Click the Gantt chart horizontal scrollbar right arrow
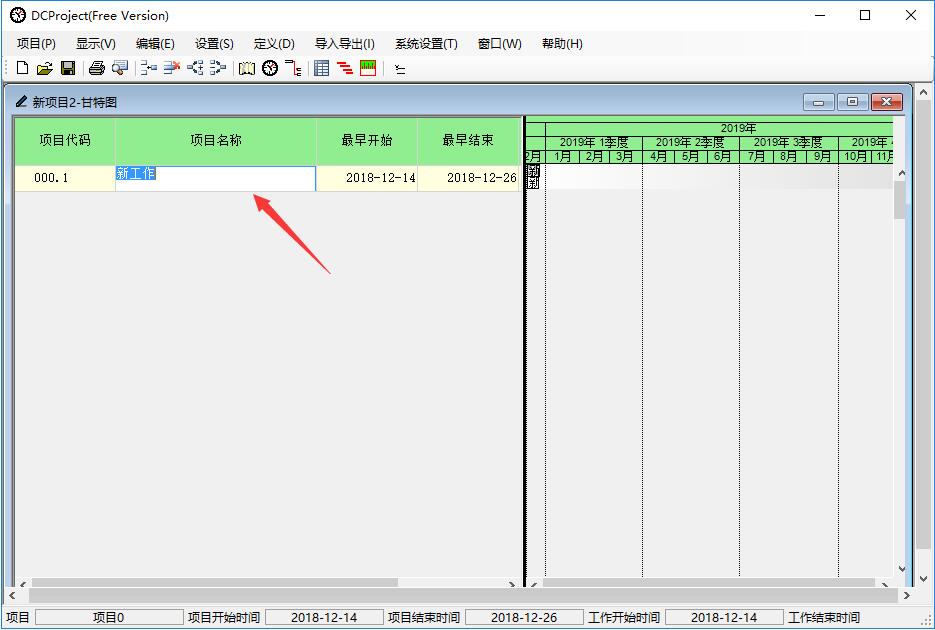 point(886,585)
